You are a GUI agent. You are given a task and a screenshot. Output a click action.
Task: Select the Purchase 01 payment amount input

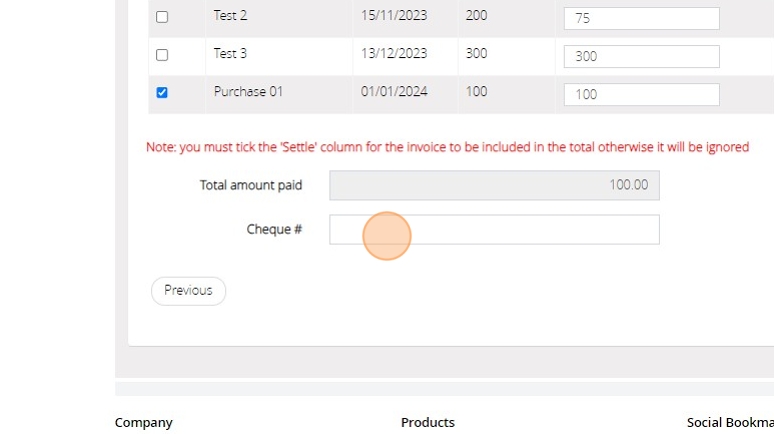click(641, 94)
